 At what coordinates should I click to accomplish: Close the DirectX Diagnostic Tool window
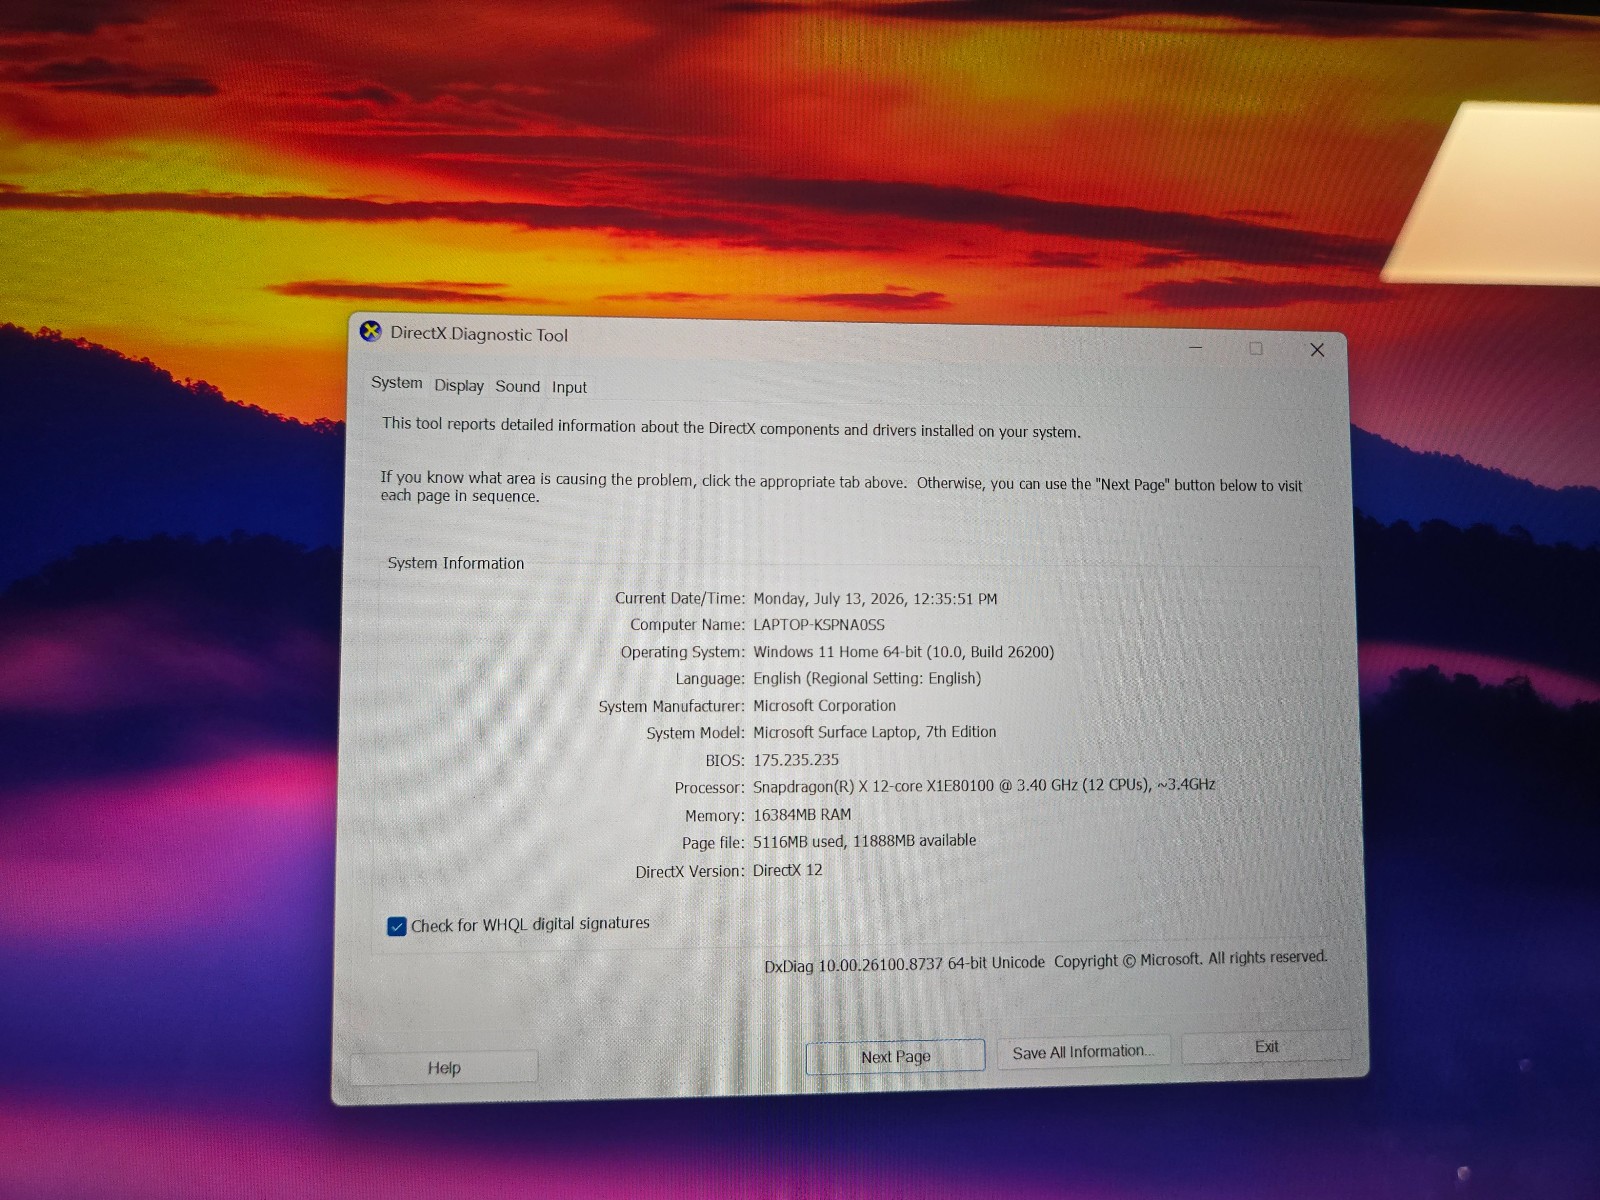click(x=1317, y=350)
